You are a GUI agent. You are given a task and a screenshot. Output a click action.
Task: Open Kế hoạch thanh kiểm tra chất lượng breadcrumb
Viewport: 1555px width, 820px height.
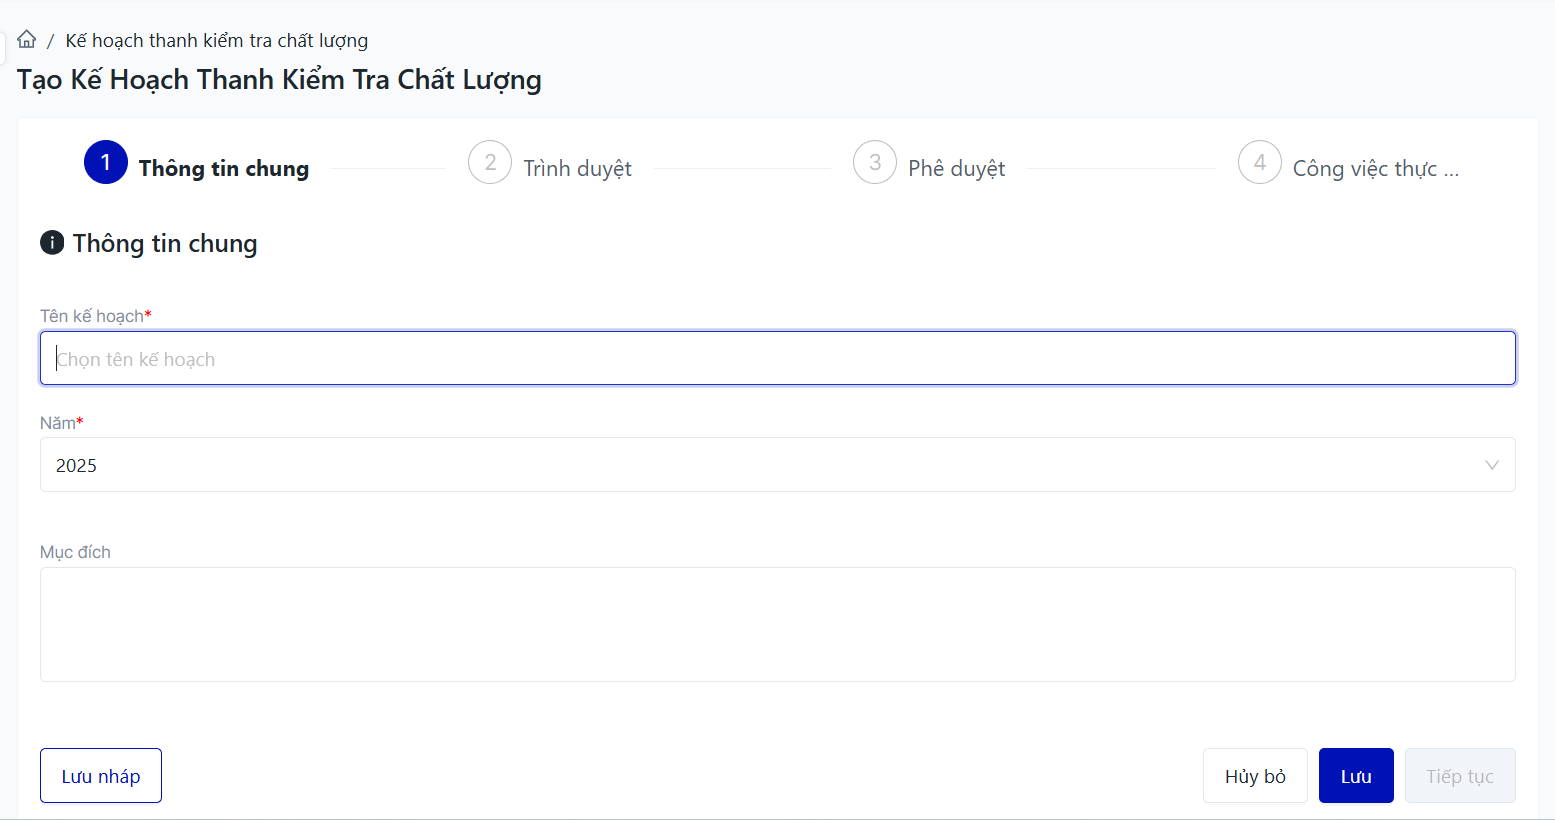point(217,41)
